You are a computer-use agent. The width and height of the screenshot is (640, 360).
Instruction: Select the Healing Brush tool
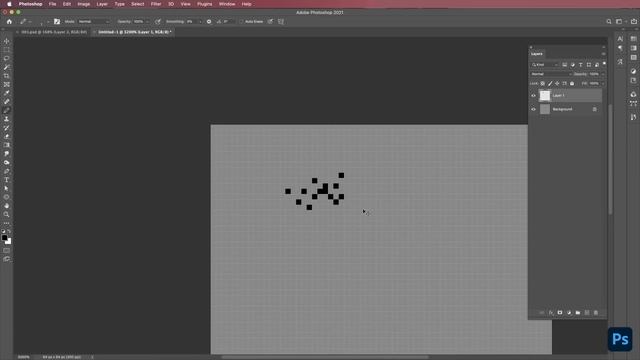[x=7, y=102]
